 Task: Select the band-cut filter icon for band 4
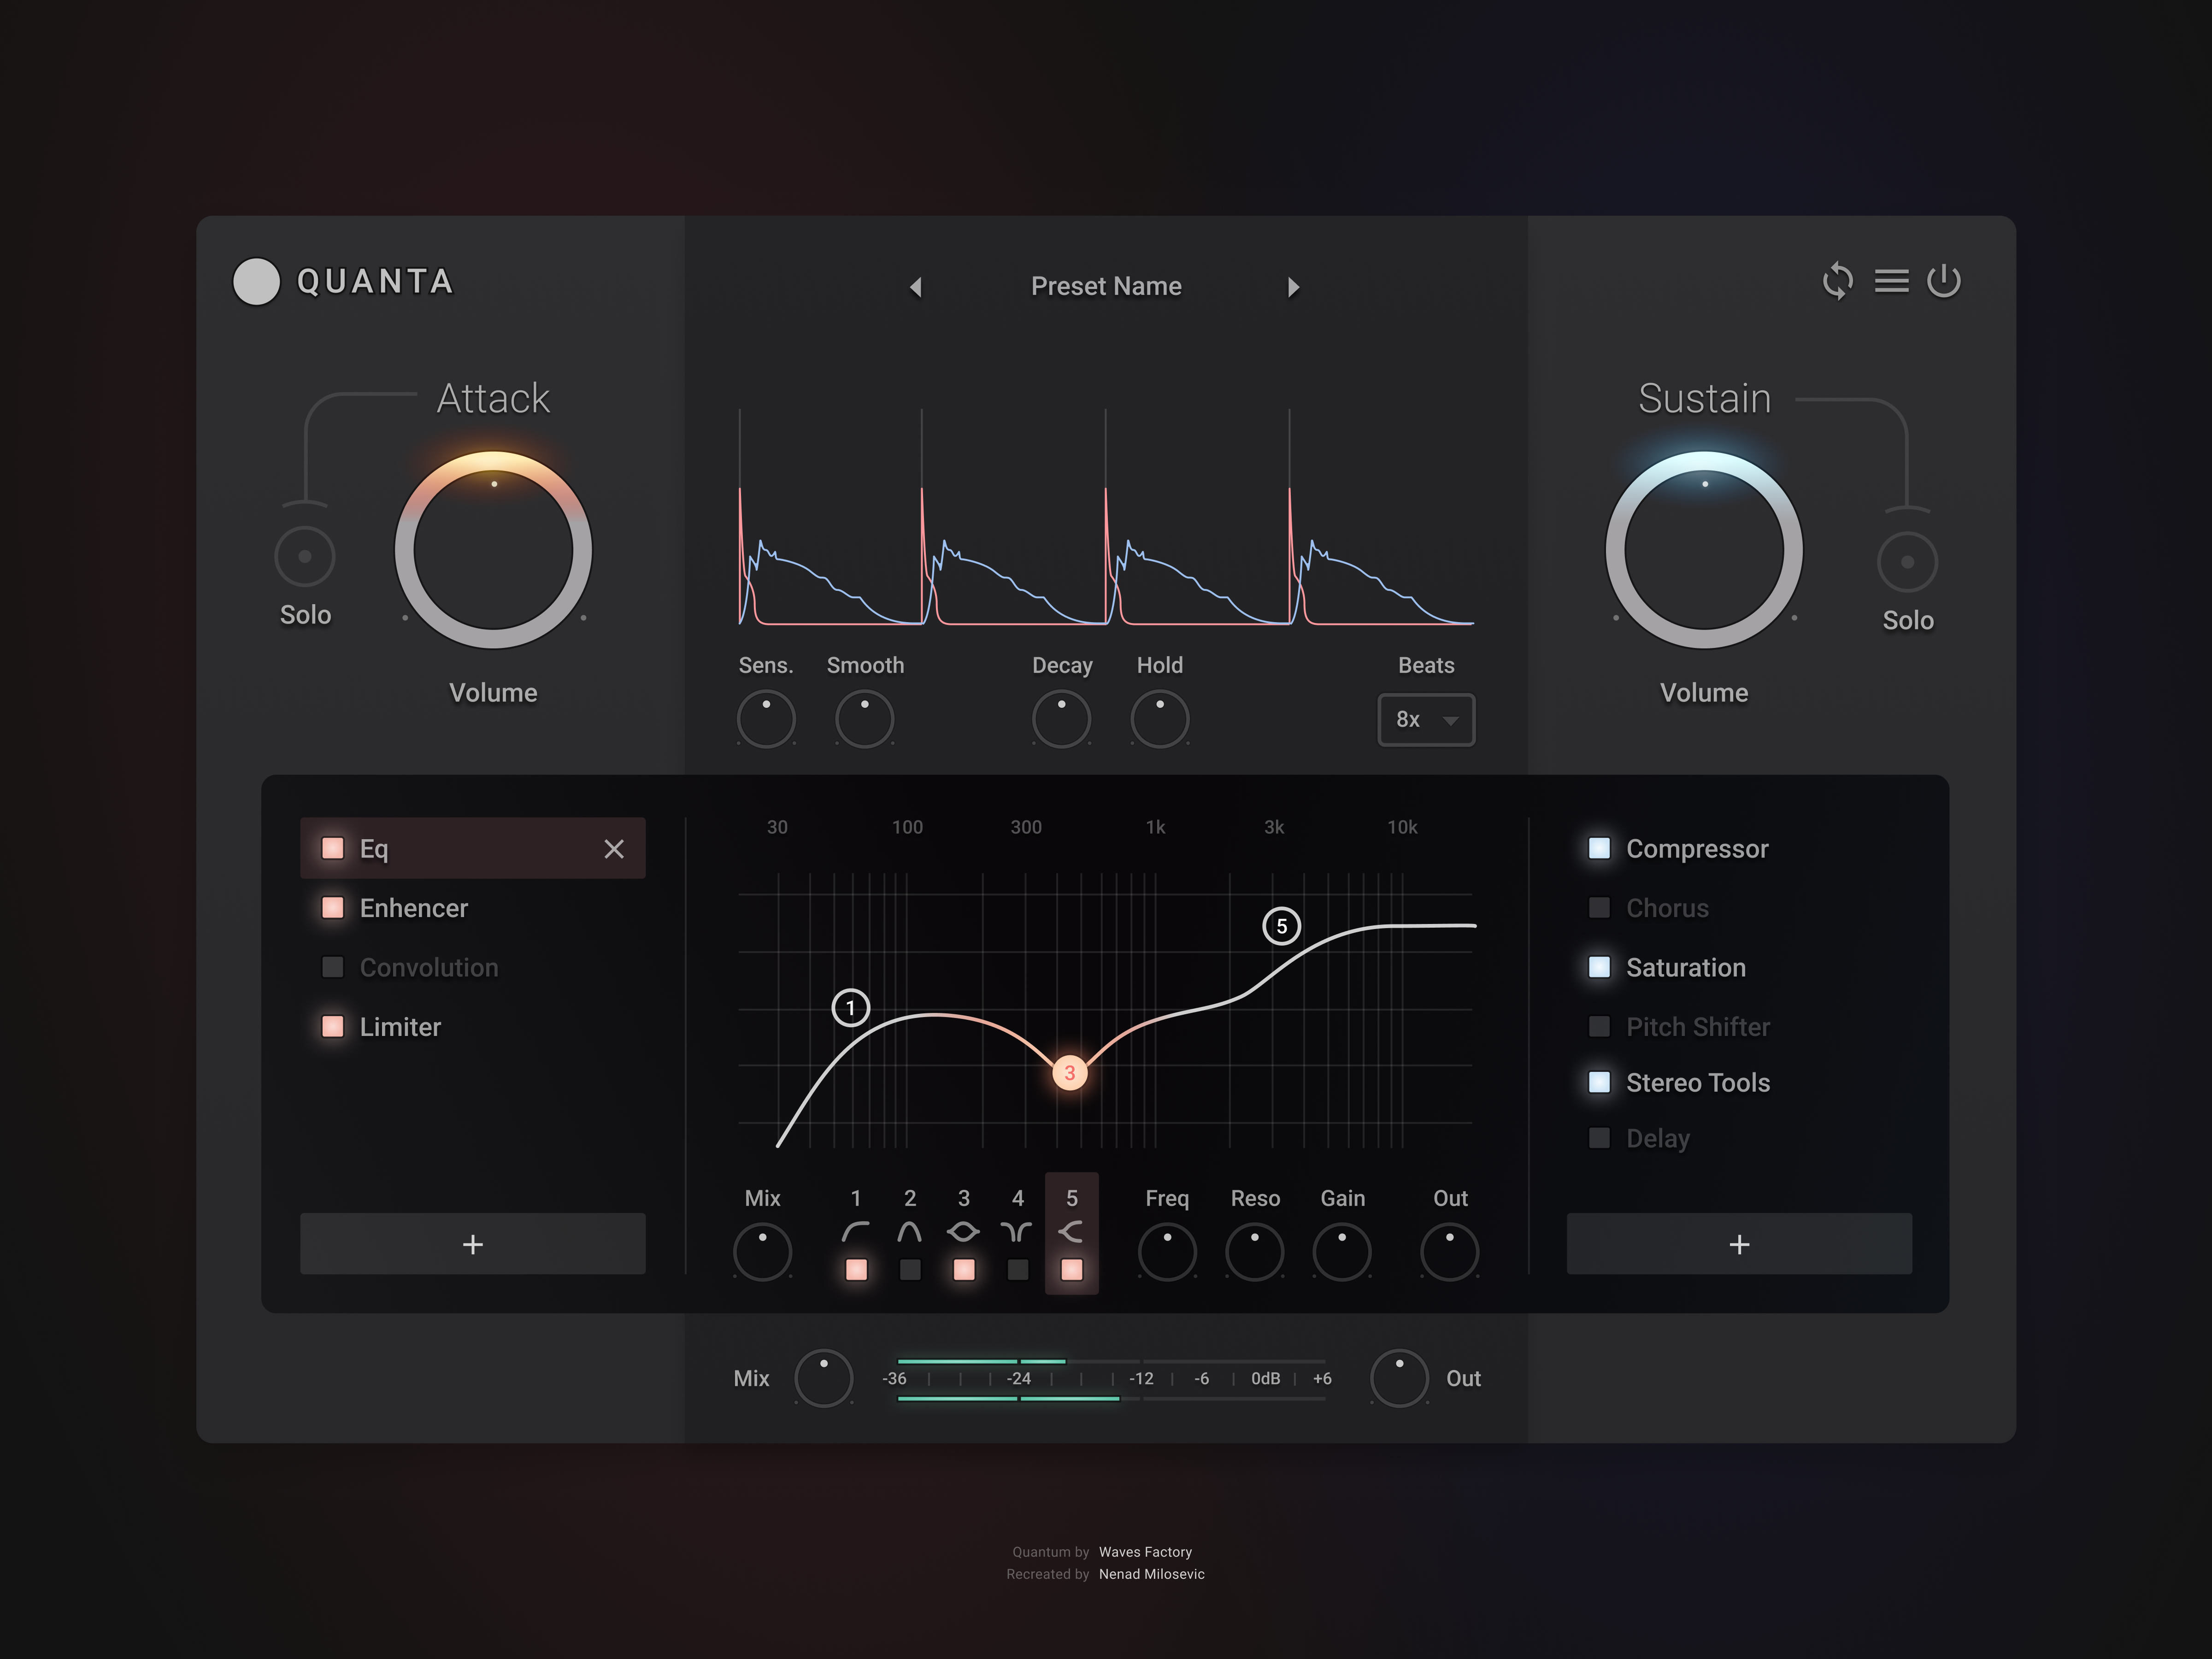pyautogui.click(x=1017, y=1232)
